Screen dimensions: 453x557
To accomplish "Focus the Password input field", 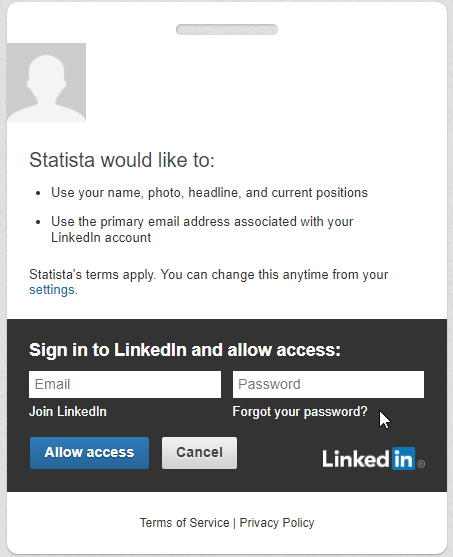I will 328,384.
